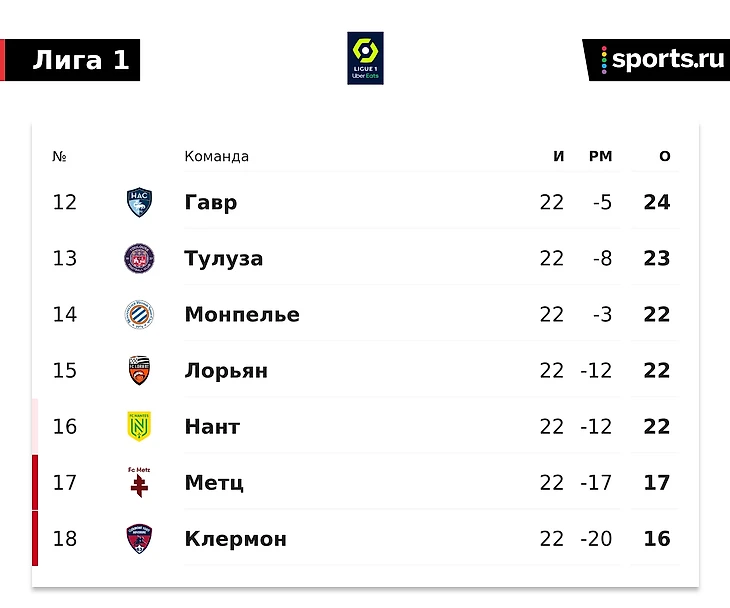Click the Le Havre HAC club crest
This screenshot has width=730, height=608.
point(139,202)
